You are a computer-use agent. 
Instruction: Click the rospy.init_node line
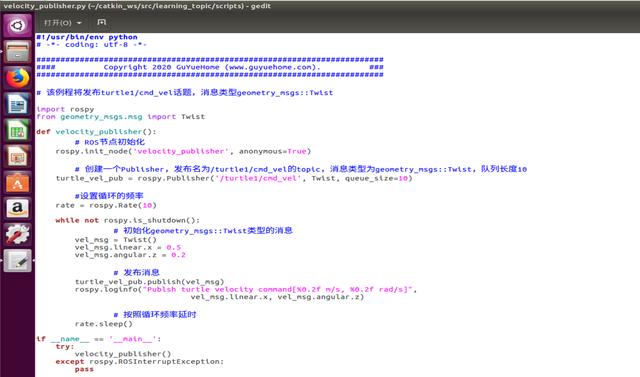pos(183,151)
